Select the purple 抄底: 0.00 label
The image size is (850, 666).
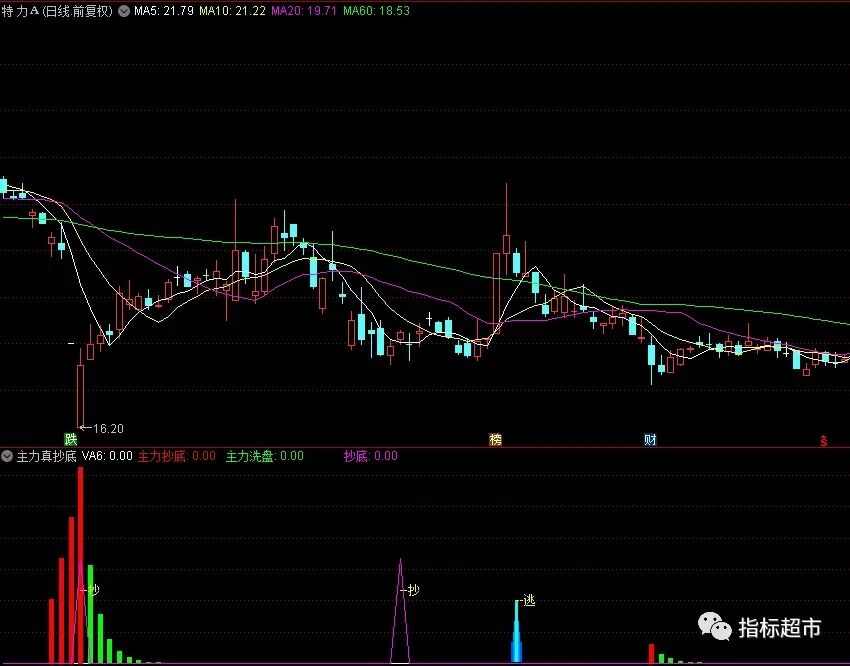(371, 456)
